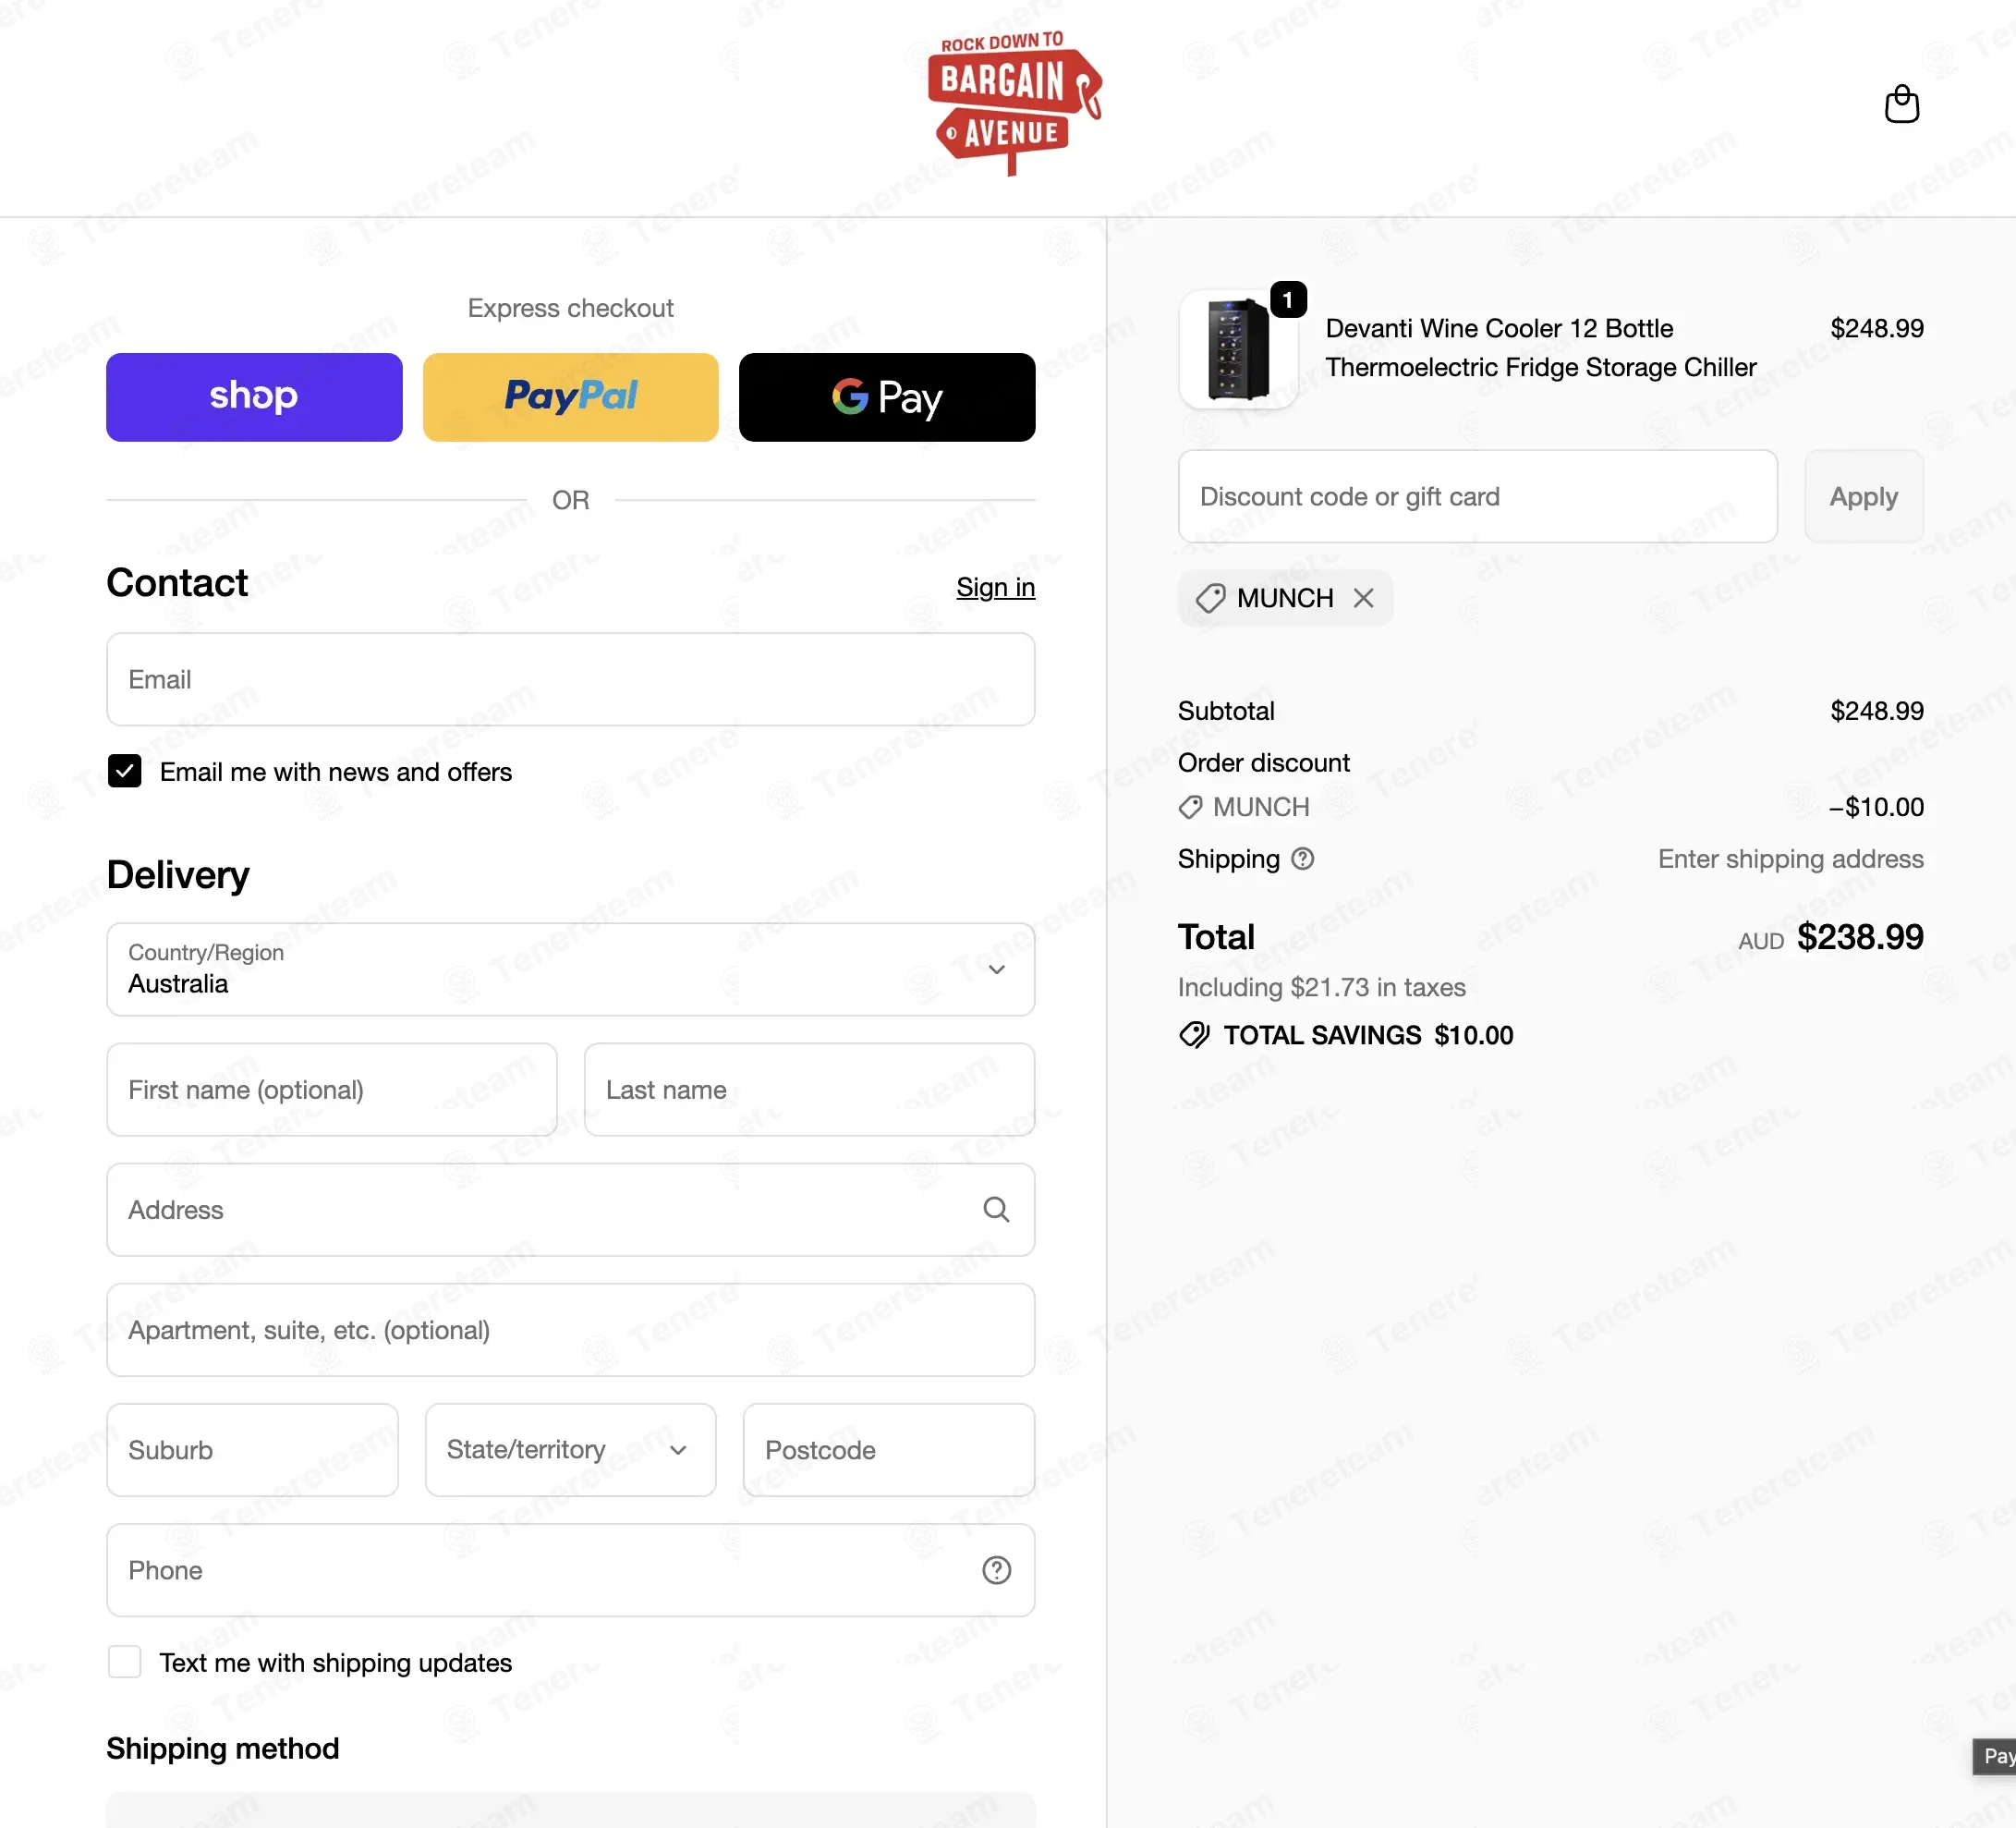This screenshot has height=1828, width=2016.
Task: Focus the Email input field
Action: coord(570,679)
